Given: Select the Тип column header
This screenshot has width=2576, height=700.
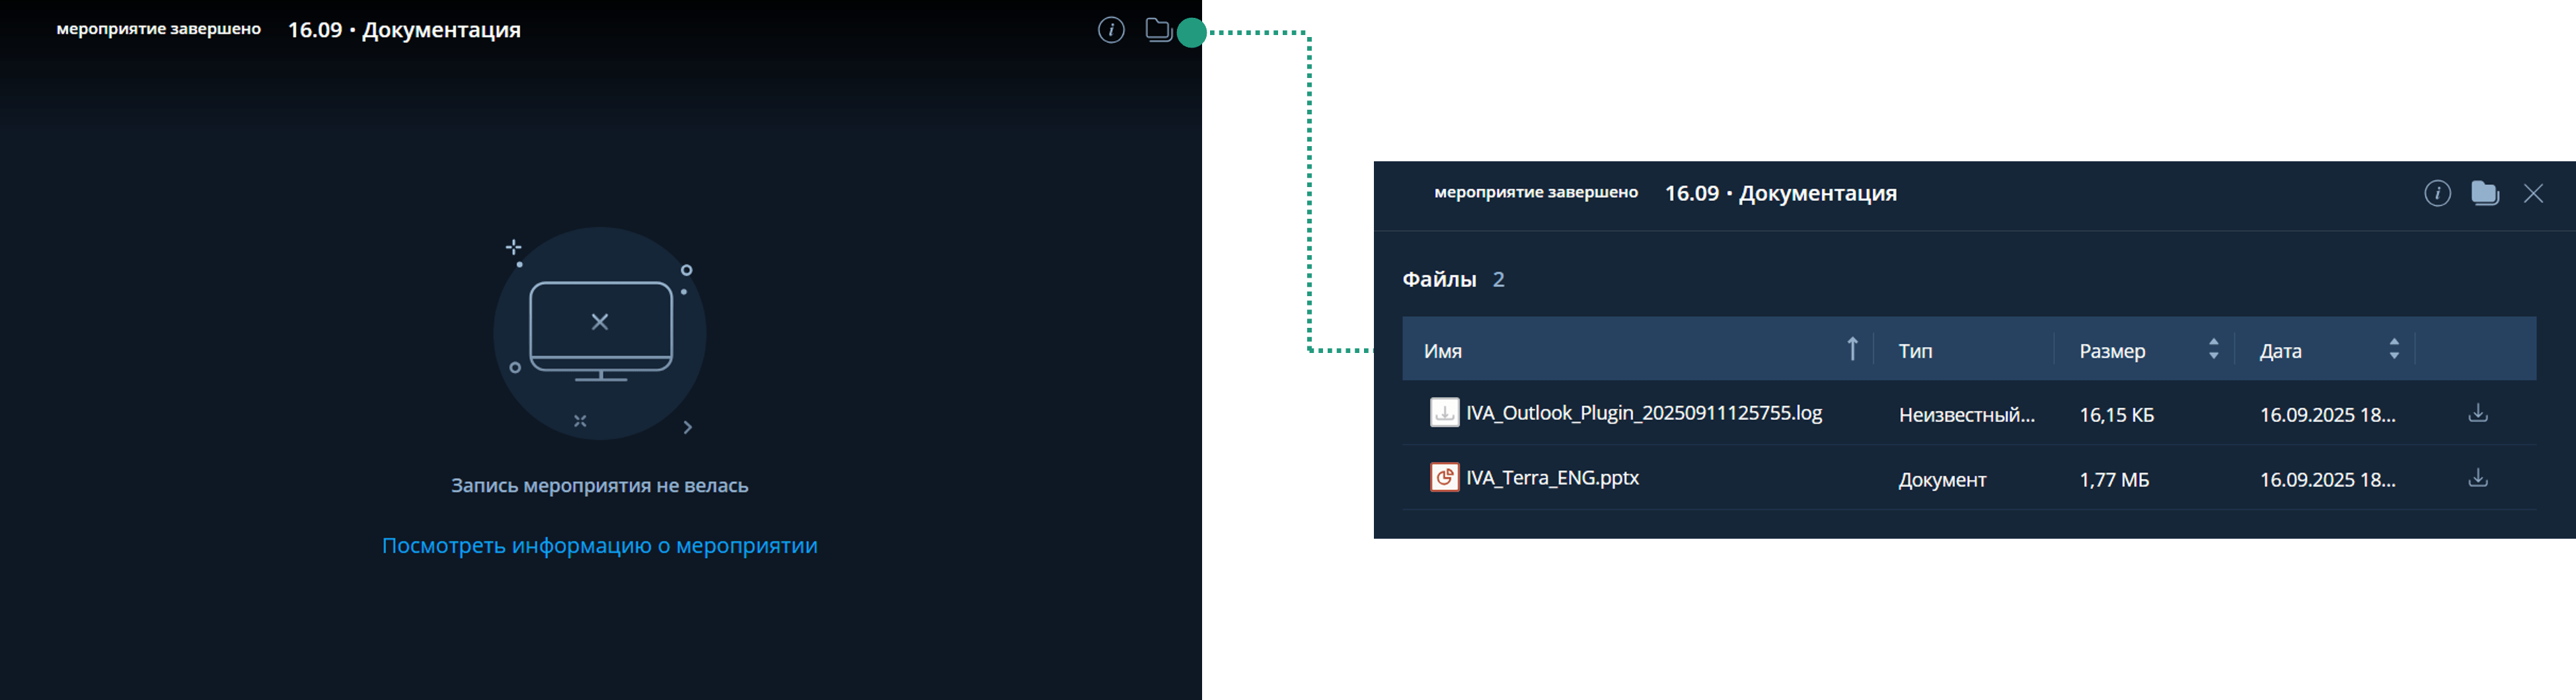Looking at the screenshot, I should (x=1915, y=351).
